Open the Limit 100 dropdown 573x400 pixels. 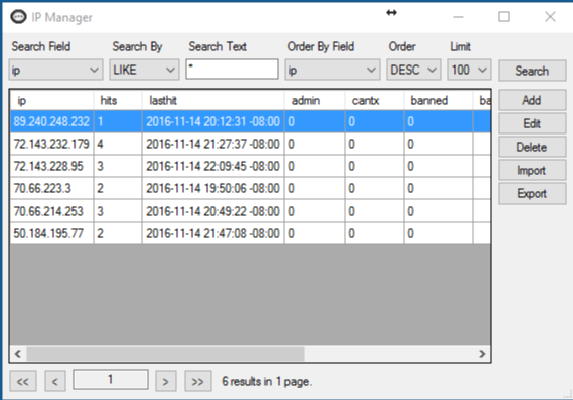[469, 70]
